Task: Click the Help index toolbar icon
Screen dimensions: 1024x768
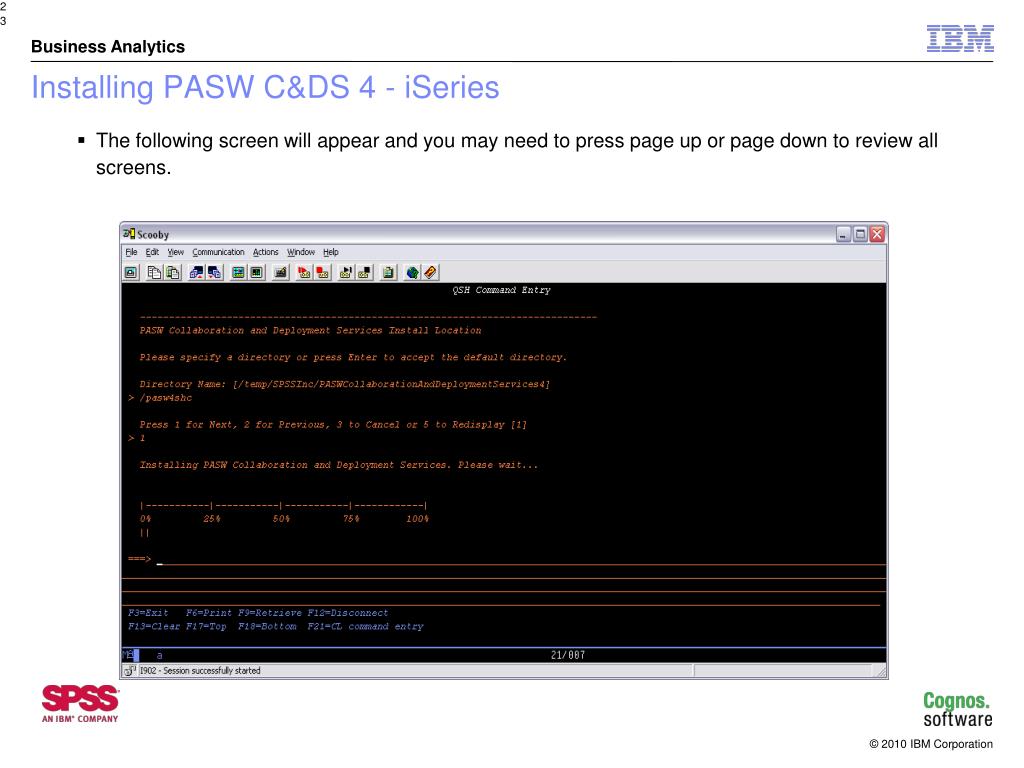Action: (x=430, y=273)
